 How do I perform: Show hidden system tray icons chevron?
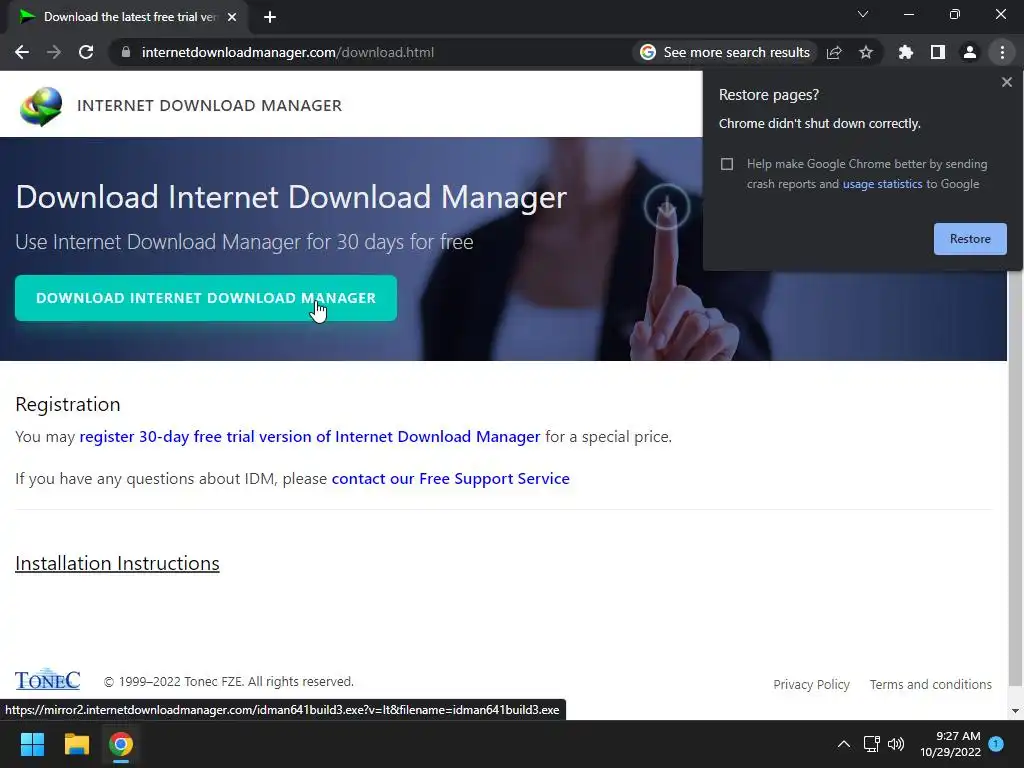844,744
